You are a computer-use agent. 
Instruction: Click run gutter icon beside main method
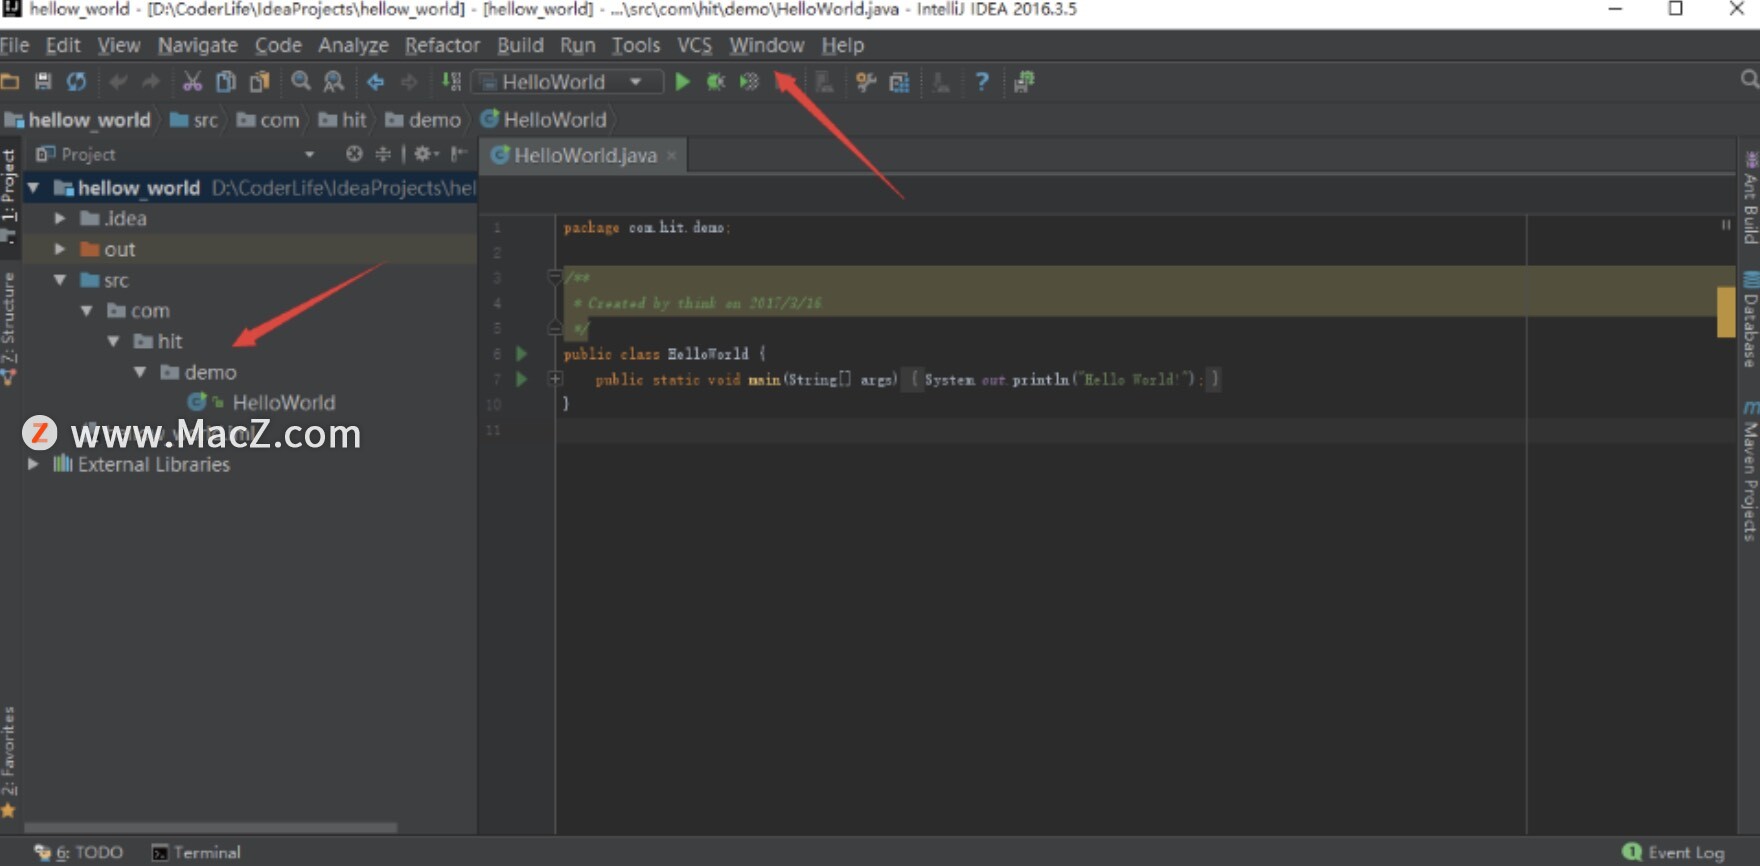(521, 379)
